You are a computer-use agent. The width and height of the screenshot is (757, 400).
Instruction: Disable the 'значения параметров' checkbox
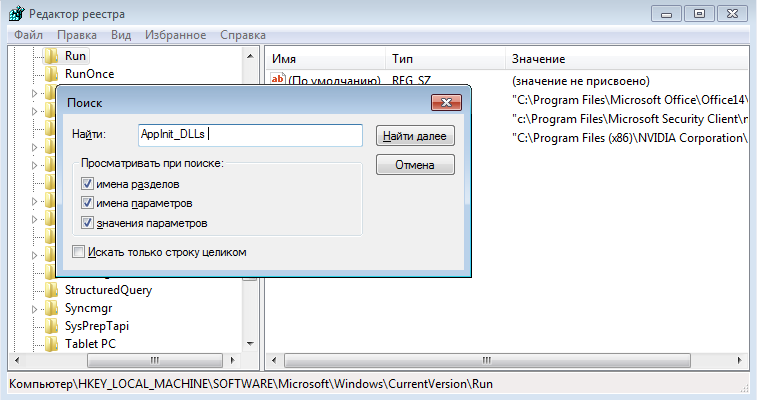87,223
